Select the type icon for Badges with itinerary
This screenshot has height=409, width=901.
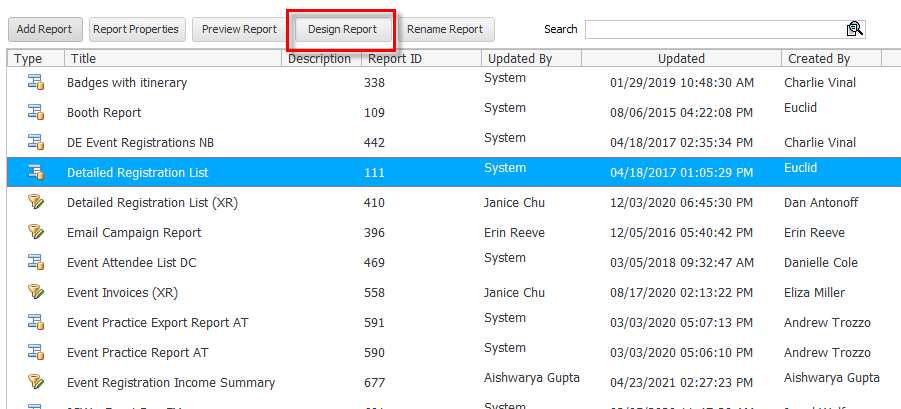pyautogui.click(x=36, y=82)
